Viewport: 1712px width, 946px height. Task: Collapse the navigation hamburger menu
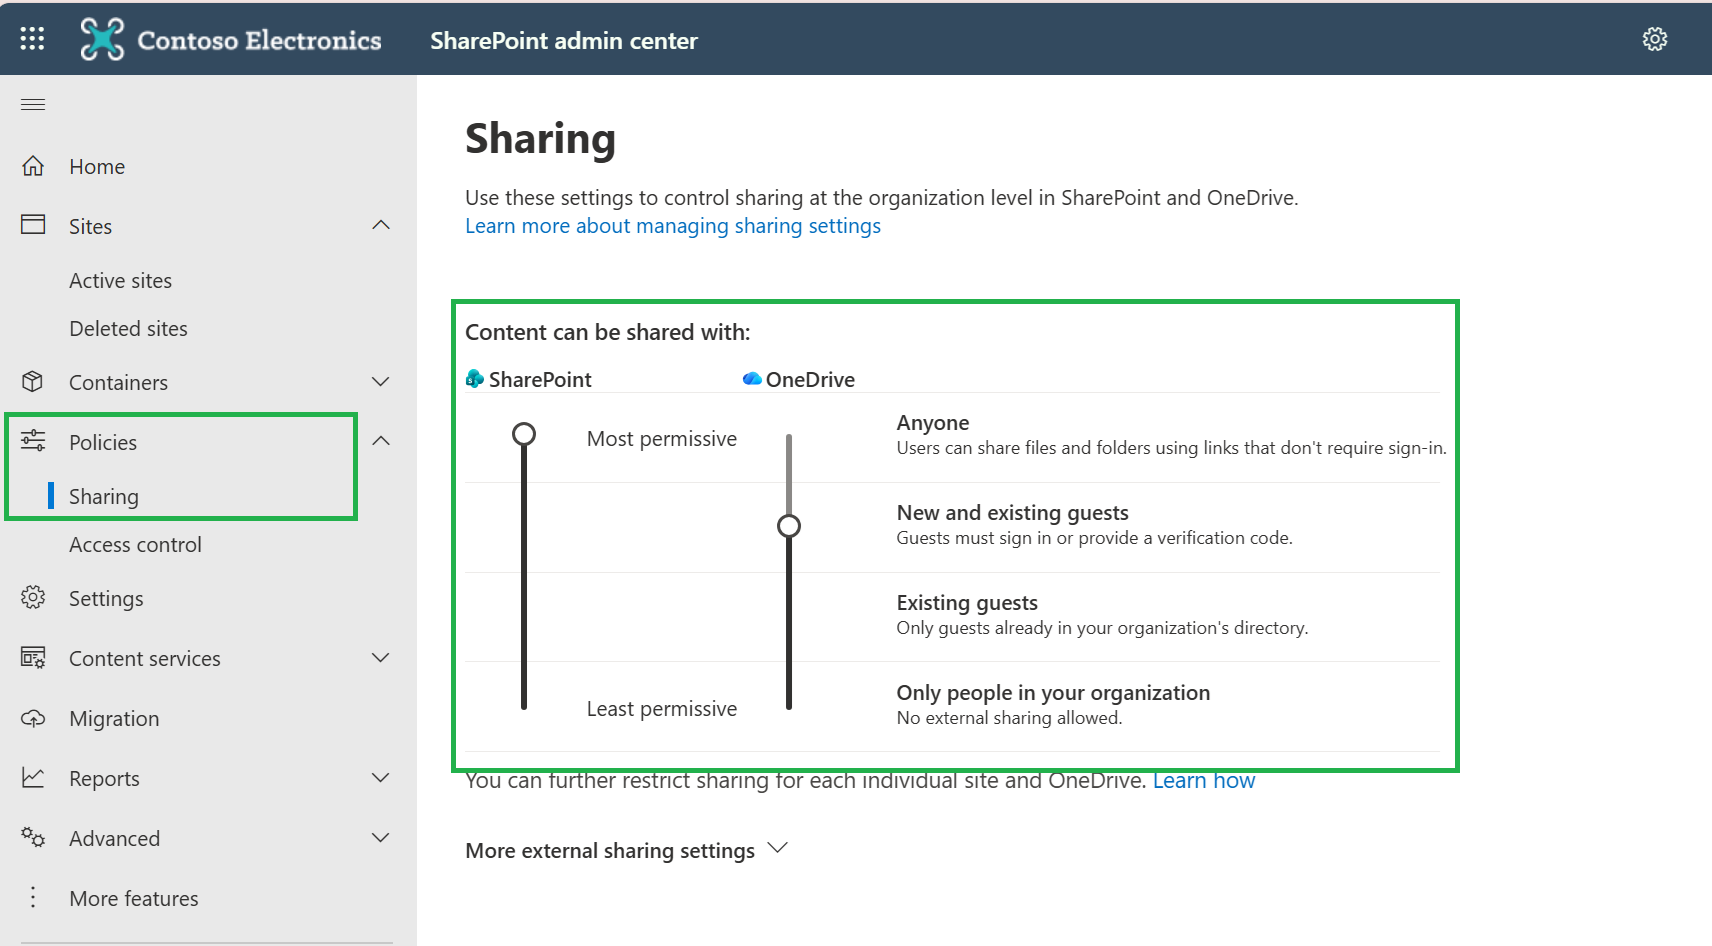(33, 105)
